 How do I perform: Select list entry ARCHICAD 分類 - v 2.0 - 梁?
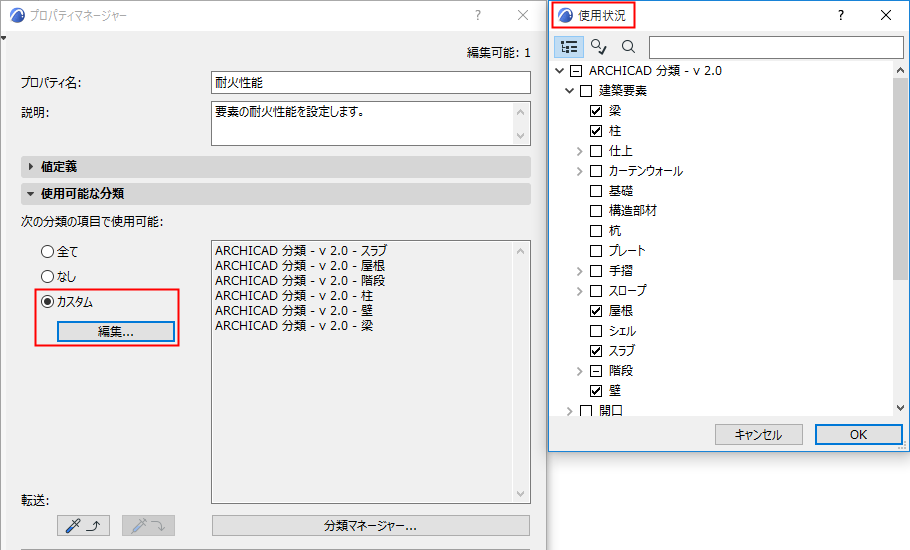pos(294,326)
